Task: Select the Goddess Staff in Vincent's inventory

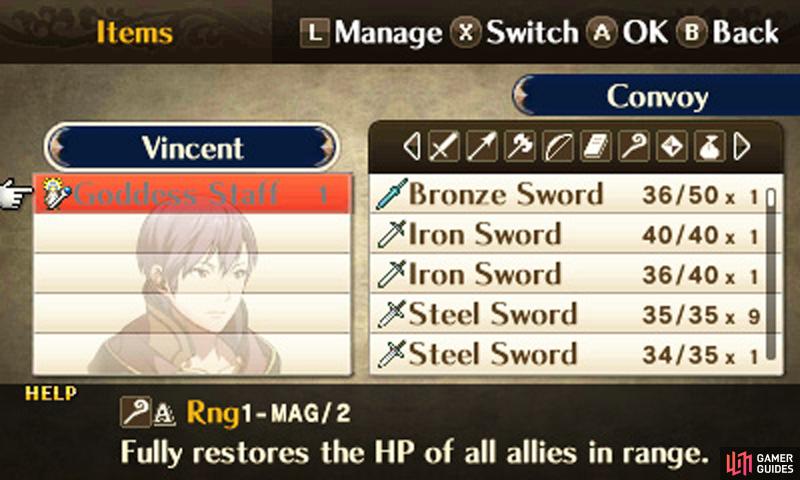Action: tap(193, 194)
